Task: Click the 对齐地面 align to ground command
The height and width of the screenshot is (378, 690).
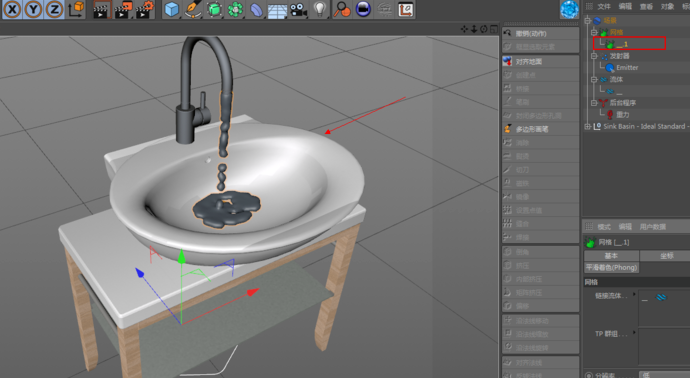Action: (540, 62)
